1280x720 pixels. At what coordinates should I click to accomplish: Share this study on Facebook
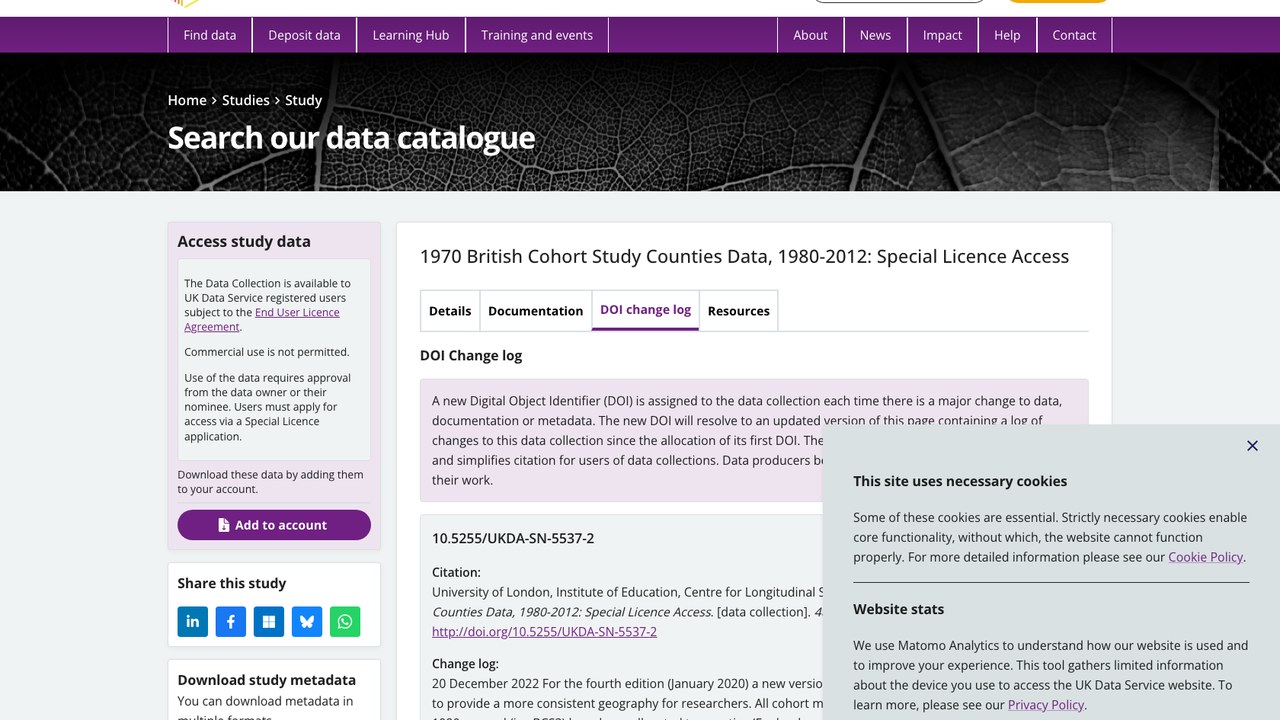(x=231, y=621)
